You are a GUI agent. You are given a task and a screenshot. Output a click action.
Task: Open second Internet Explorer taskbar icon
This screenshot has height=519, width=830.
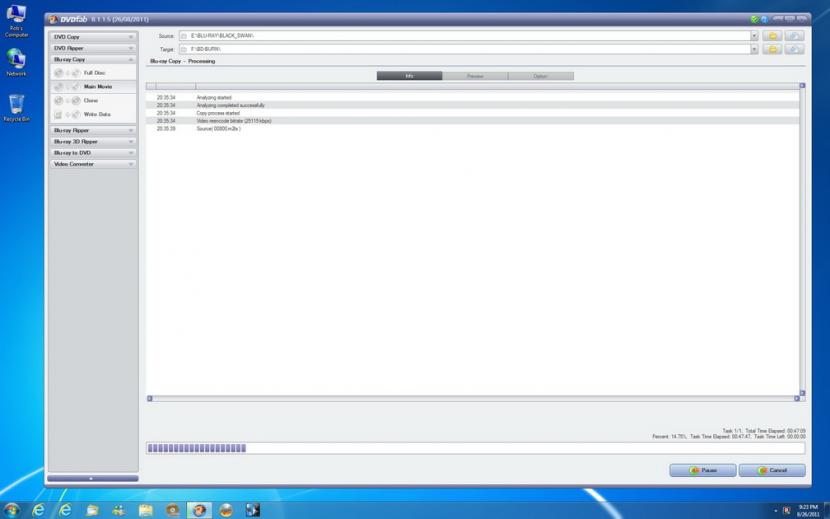pyautogui.click(x=65, y=510)
